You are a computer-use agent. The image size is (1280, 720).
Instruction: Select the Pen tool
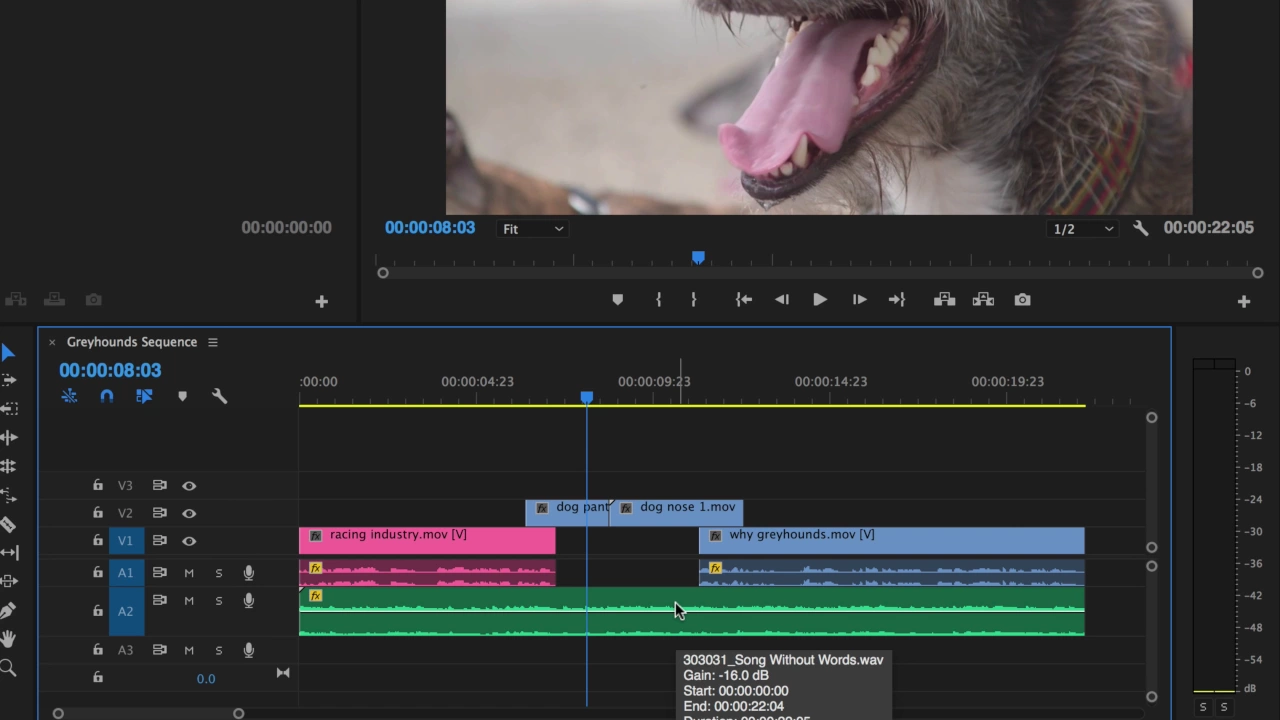tap(9, 610)
